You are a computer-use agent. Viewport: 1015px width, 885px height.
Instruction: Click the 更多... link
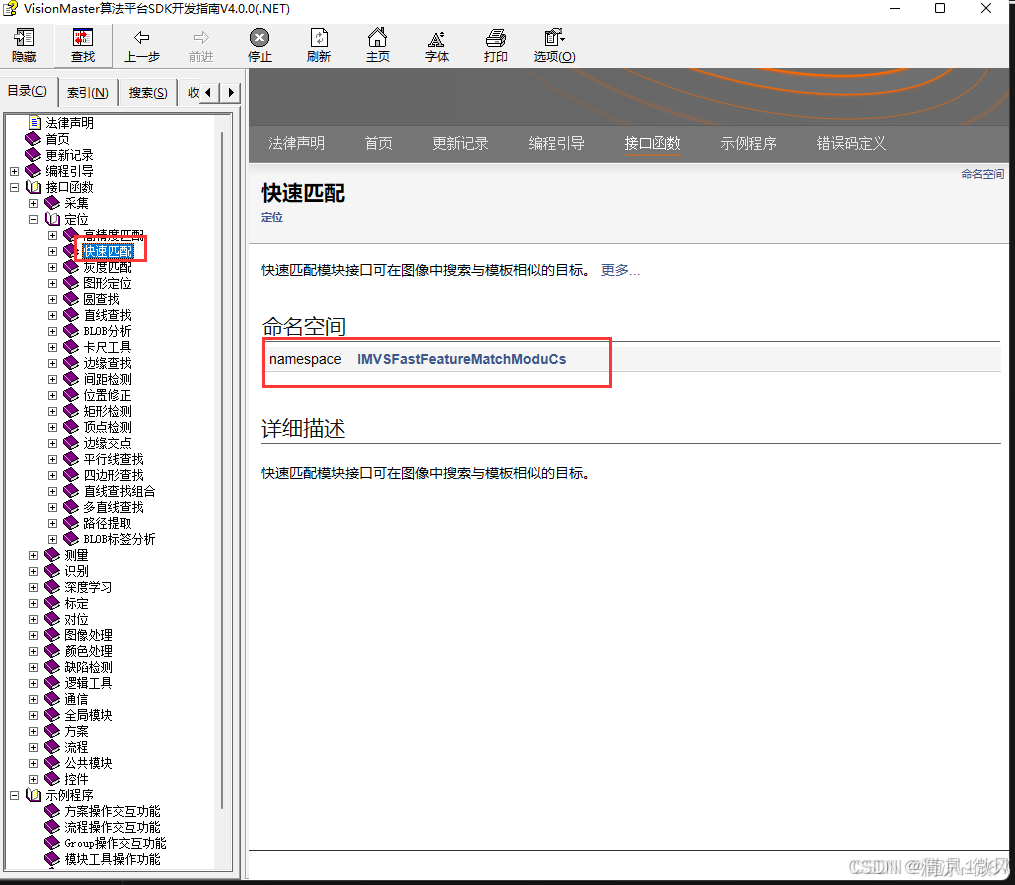pyautogui.click(x=619, y=269)
